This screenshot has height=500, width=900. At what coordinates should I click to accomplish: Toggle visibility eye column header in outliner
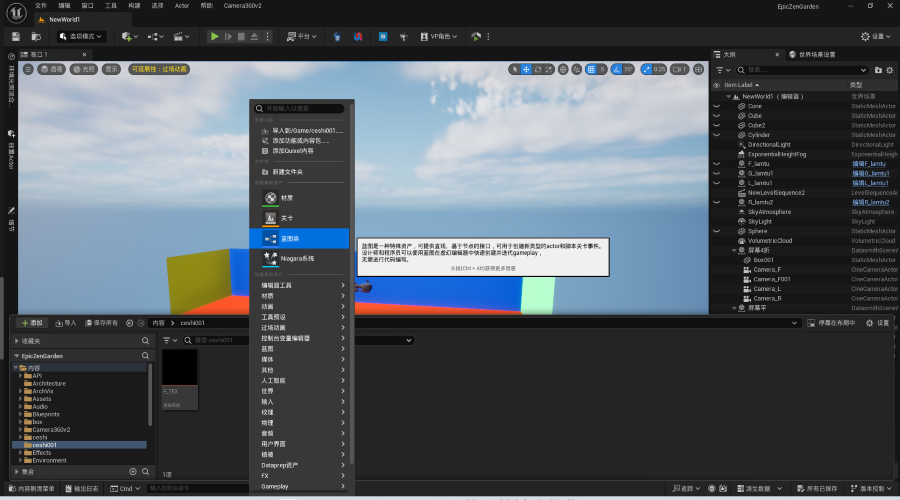pos(716,85)
